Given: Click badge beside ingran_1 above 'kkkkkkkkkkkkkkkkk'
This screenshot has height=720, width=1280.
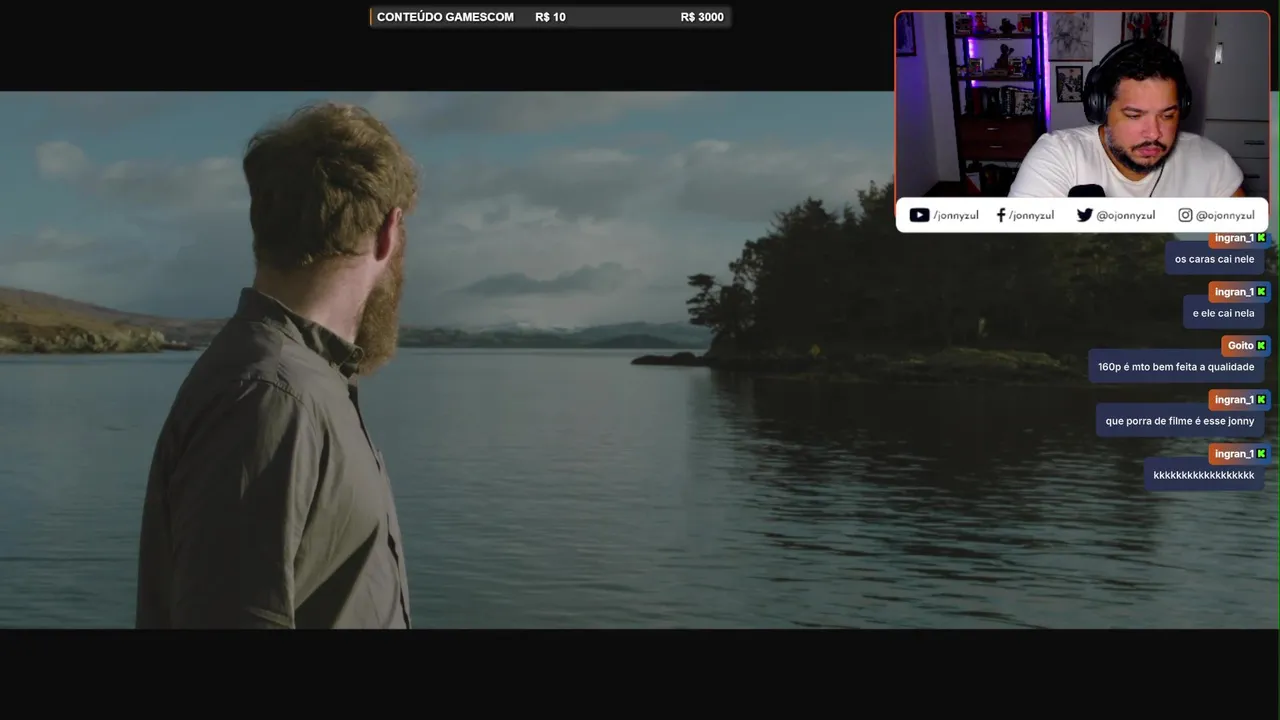Looking at the screenshot, I should [x=1261, y=454].
